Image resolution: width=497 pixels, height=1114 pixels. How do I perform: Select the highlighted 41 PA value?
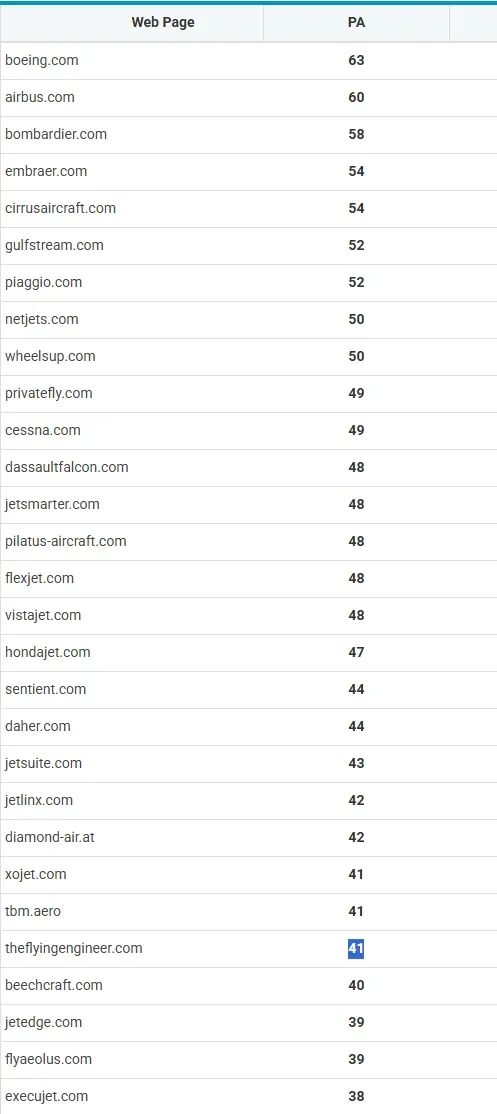[x=356, y=948]
